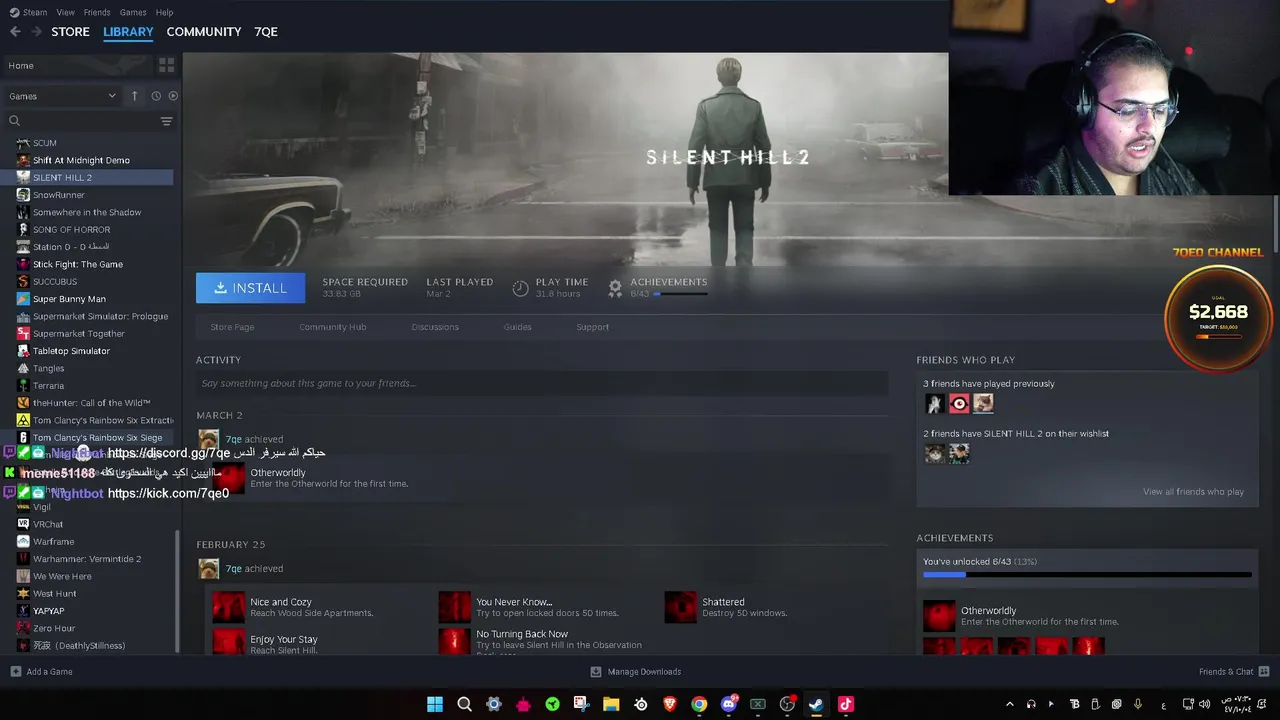The width and height of the screenshot is (1280, 720).
Task: Open TikTok app from the taskbar
Action: 846,704
